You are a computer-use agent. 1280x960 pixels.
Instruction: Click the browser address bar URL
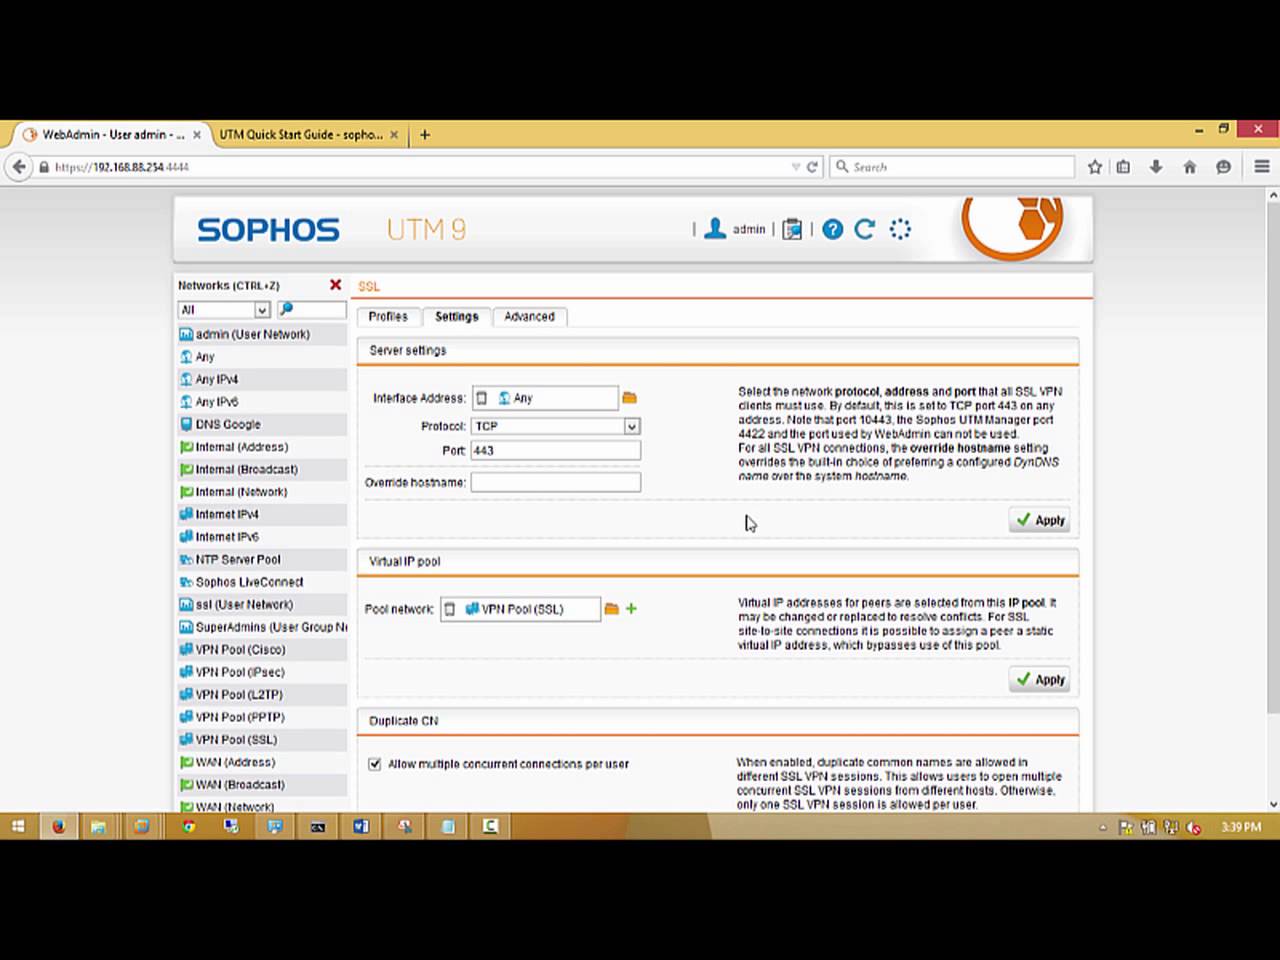(122, 167)
